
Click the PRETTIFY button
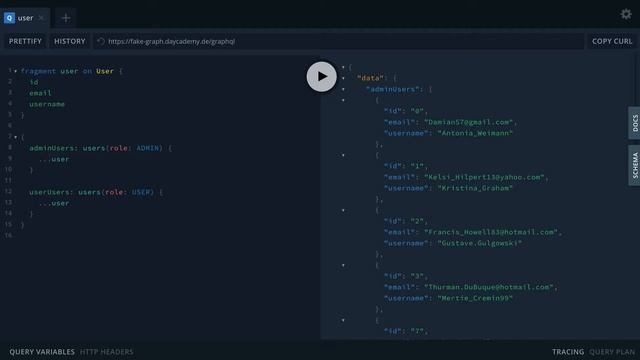coord(25,41)
